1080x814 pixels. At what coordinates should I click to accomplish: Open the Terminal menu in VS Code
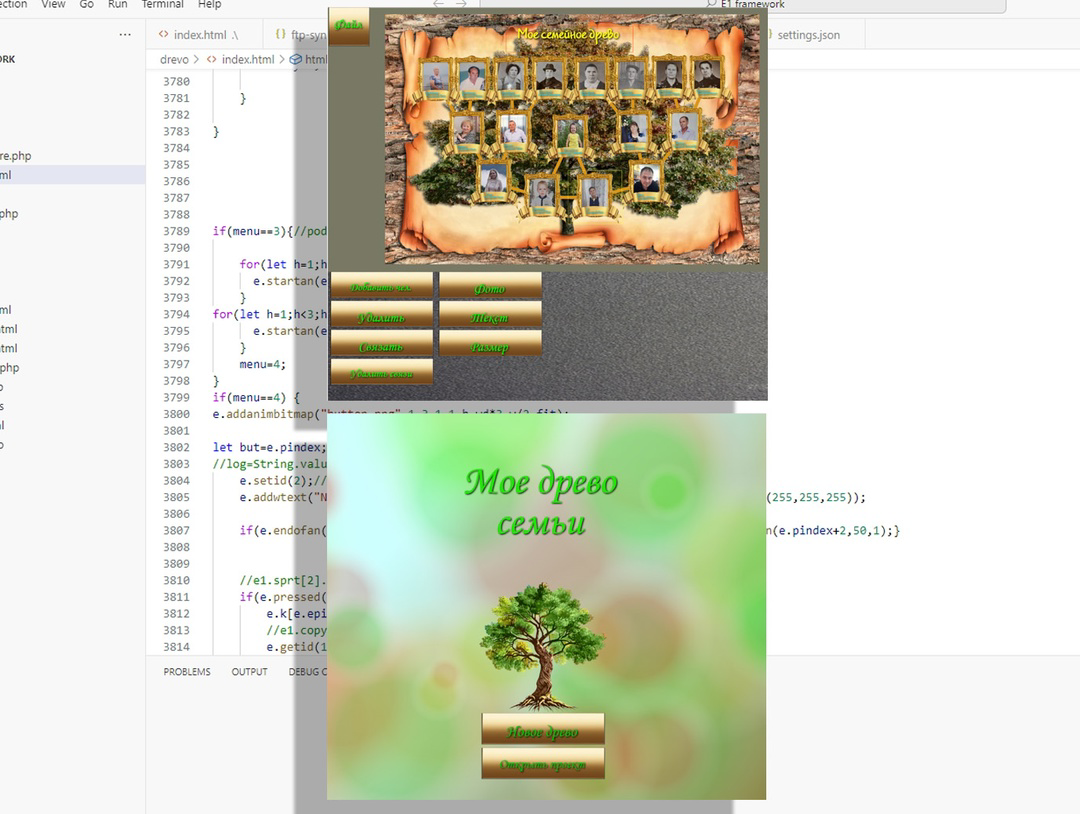tap(163, 4)
